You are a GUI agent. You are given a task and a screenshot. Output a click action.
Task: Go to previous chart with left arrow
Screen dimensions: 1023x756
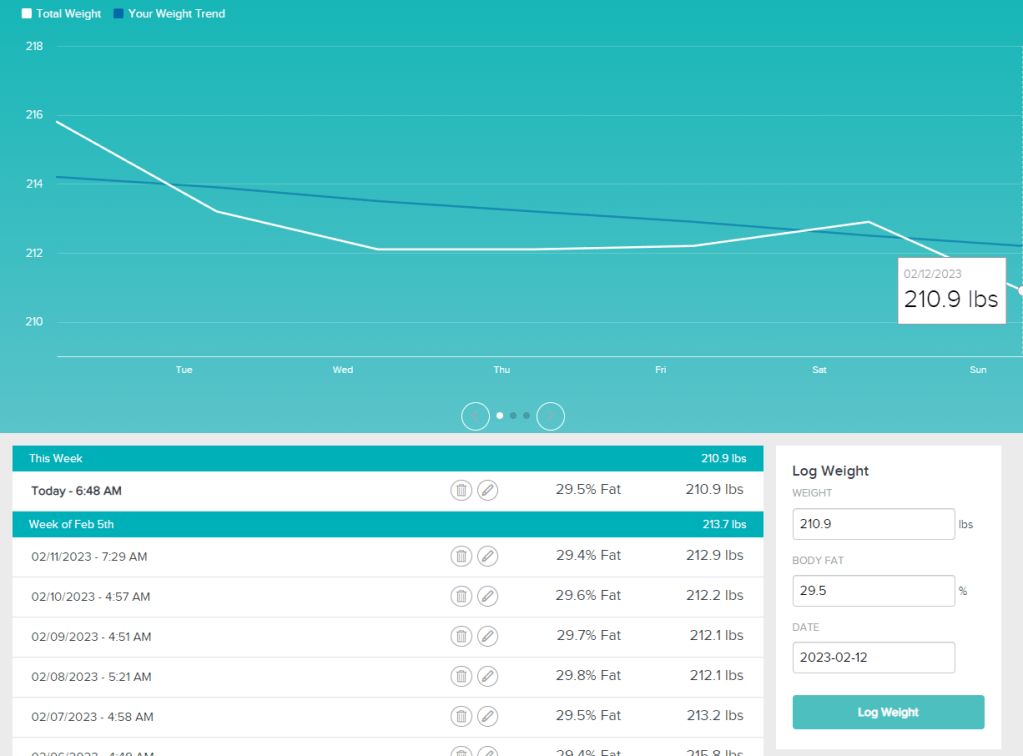[475, 416]
